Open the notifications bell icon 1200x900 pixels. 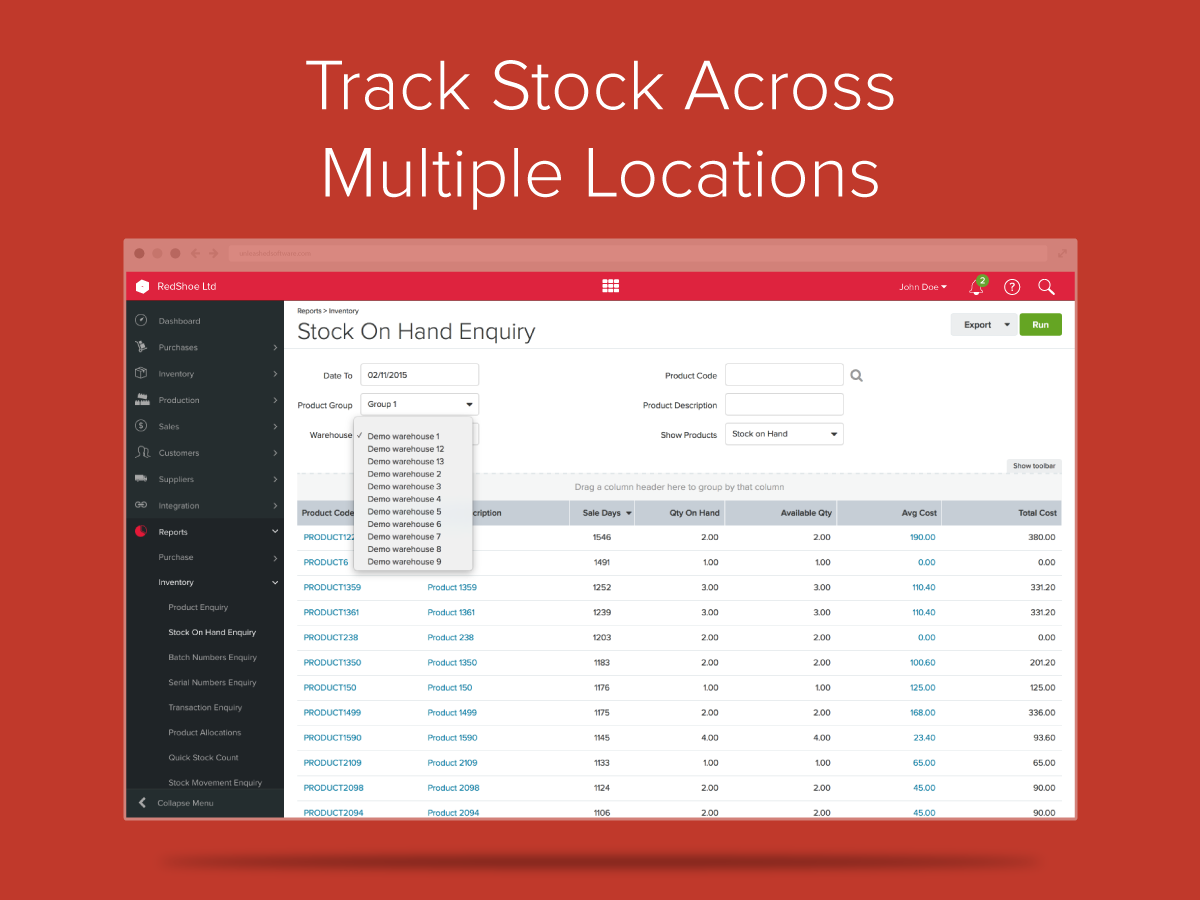click(977, 287)
